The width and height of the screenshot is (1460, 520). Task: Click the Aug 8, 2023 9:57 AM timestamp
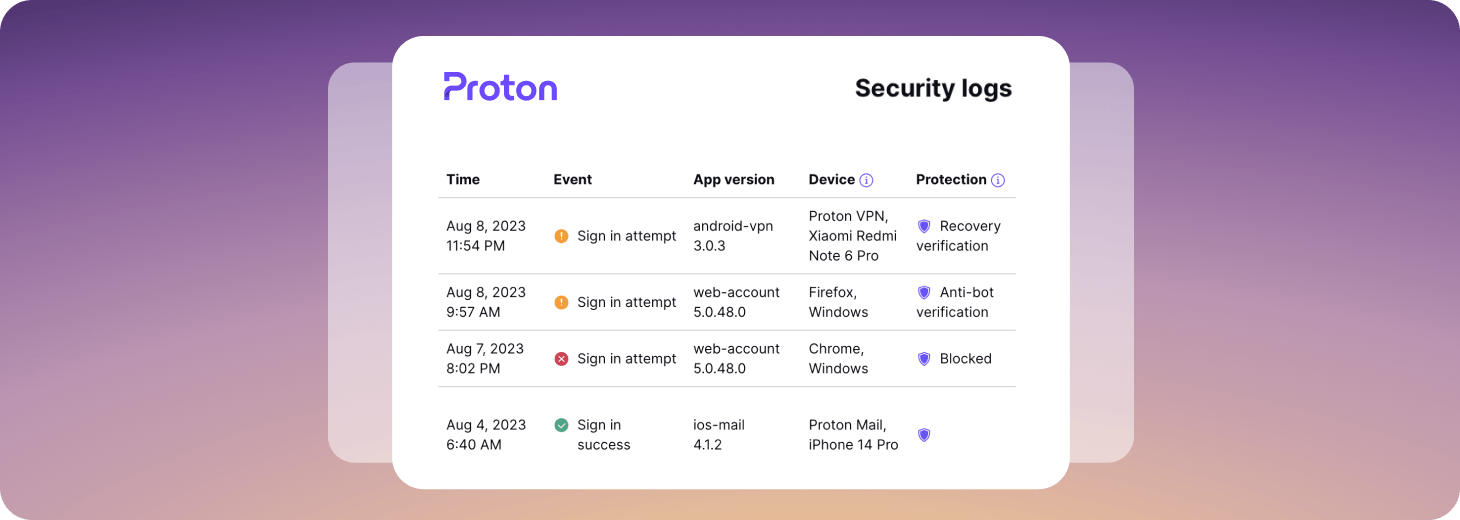[486, 302]
